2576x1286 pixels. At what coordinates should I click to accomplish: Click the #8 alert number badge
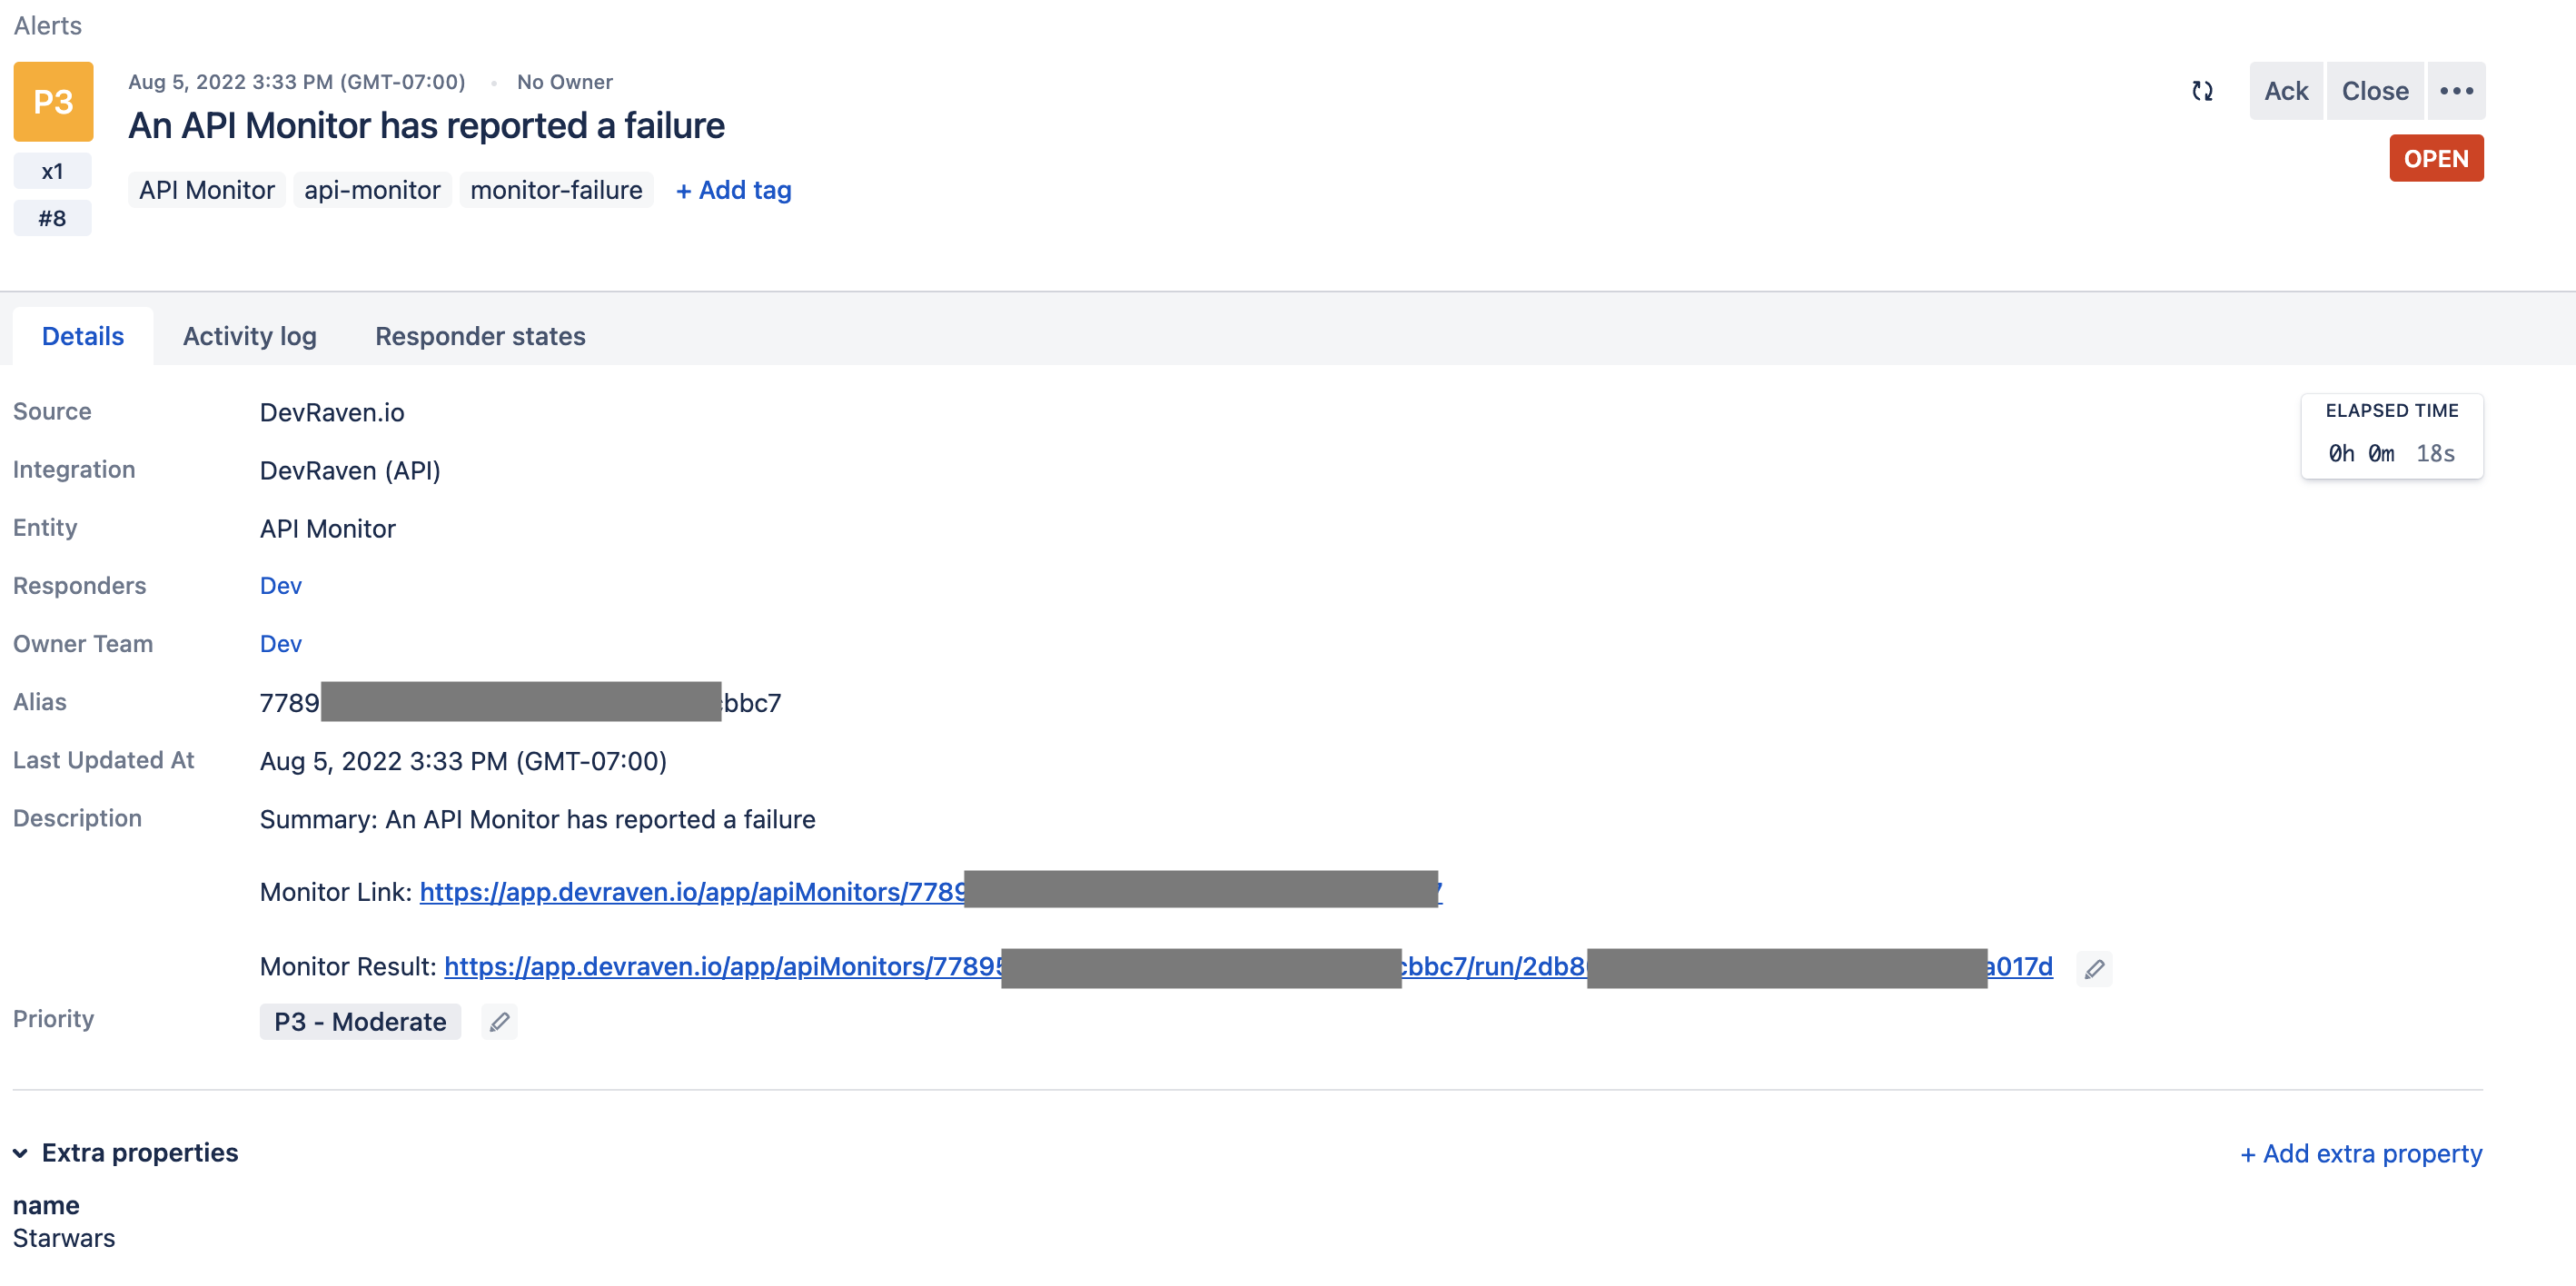click(x=52, y=217)
